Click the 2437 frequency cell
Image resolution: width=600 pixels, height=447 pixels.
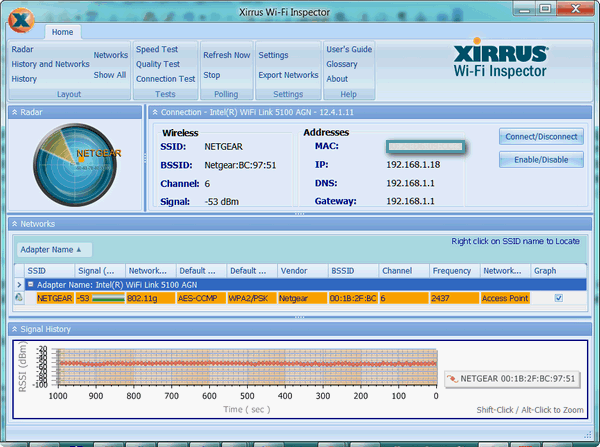tap(455, 298)
